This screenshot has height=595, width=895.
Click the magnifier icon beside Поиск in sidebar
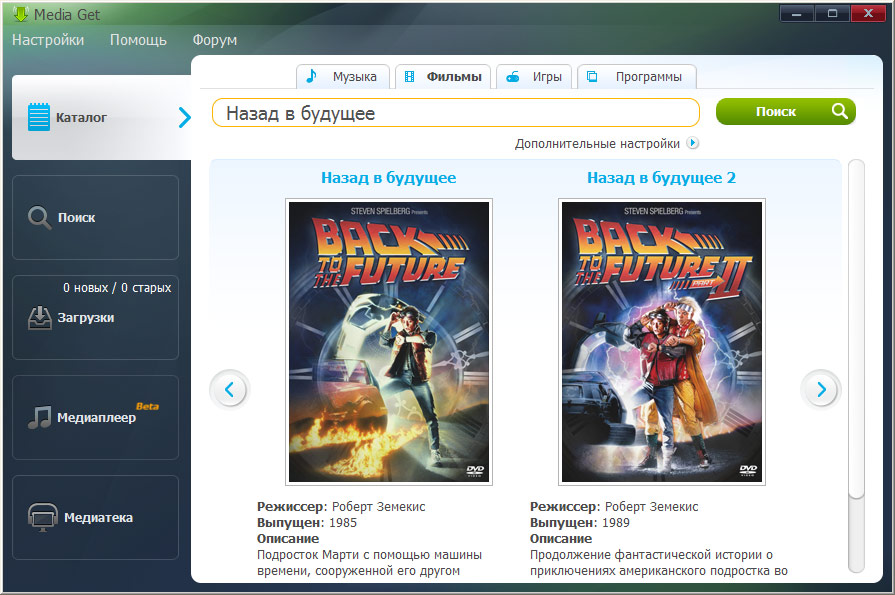(40, 218)
